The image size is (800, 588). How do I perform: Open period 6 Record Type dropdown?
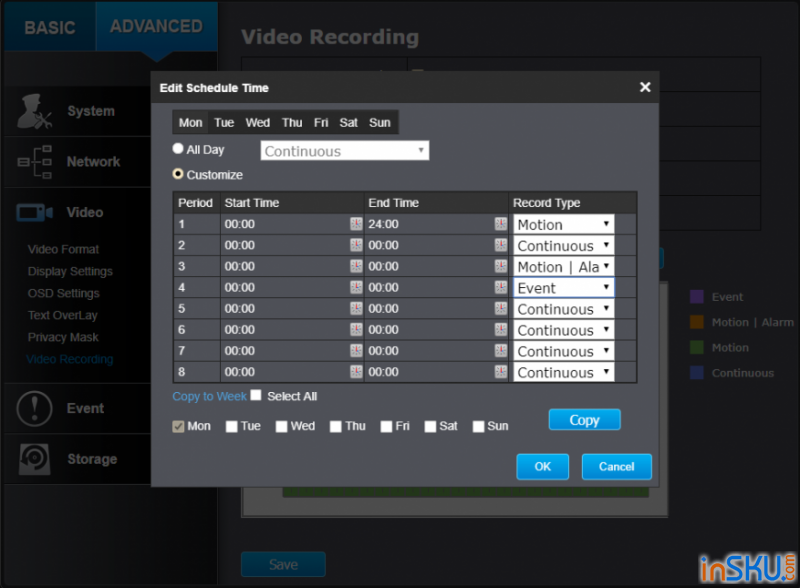pyautogui.click(x=564, y=330)
